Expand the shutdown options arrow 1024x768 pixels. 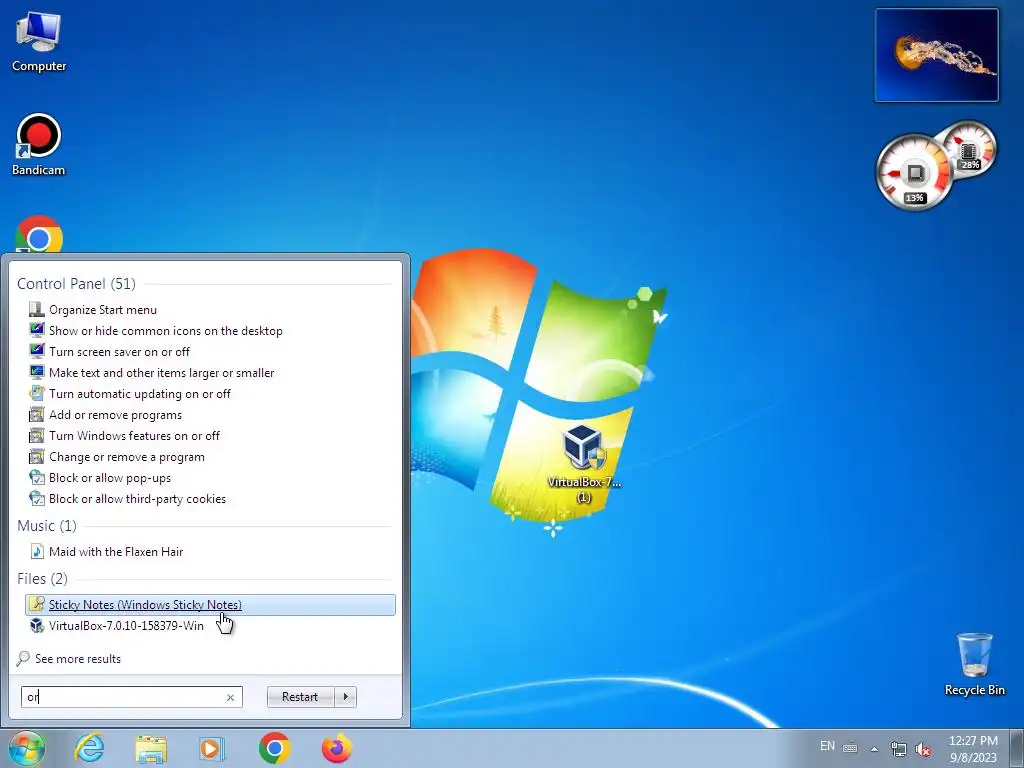click(345, 697)
